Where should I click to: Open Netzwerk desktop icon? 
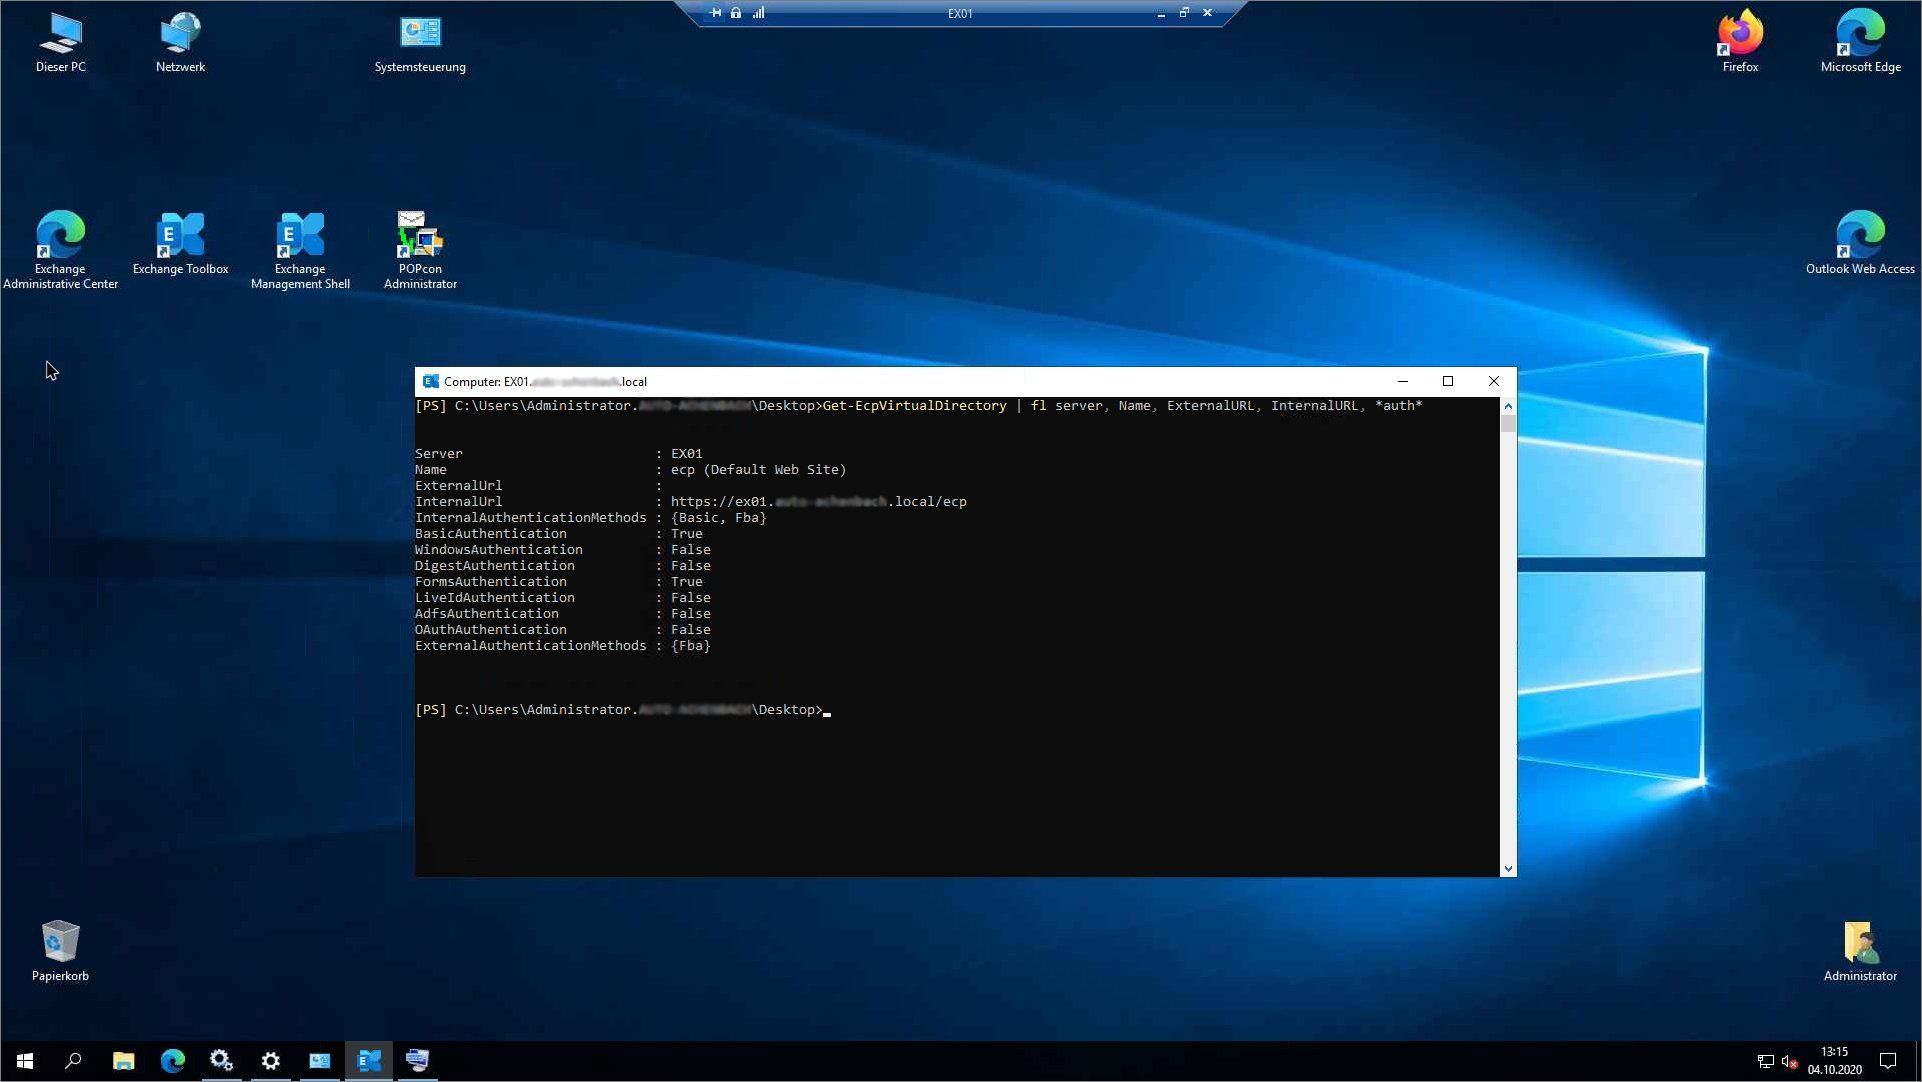[180, 42]
